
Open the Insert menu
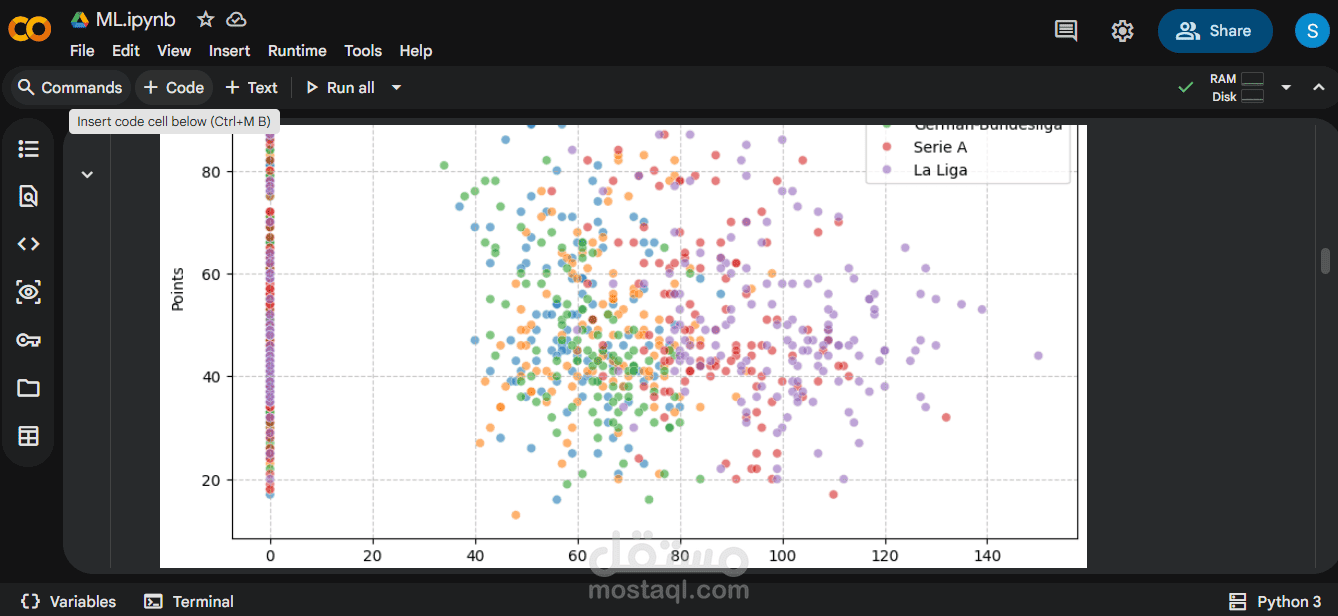click(229, 51)
